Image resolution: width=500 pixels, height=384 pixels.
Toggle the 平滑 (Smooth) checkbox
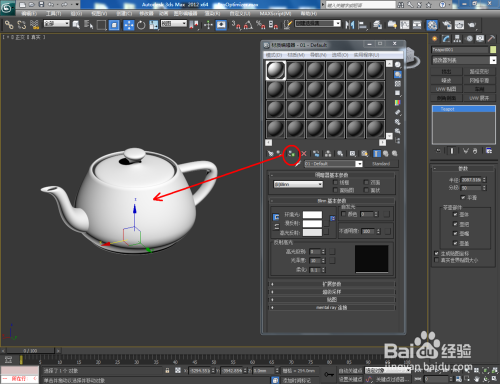click(463, 198)
